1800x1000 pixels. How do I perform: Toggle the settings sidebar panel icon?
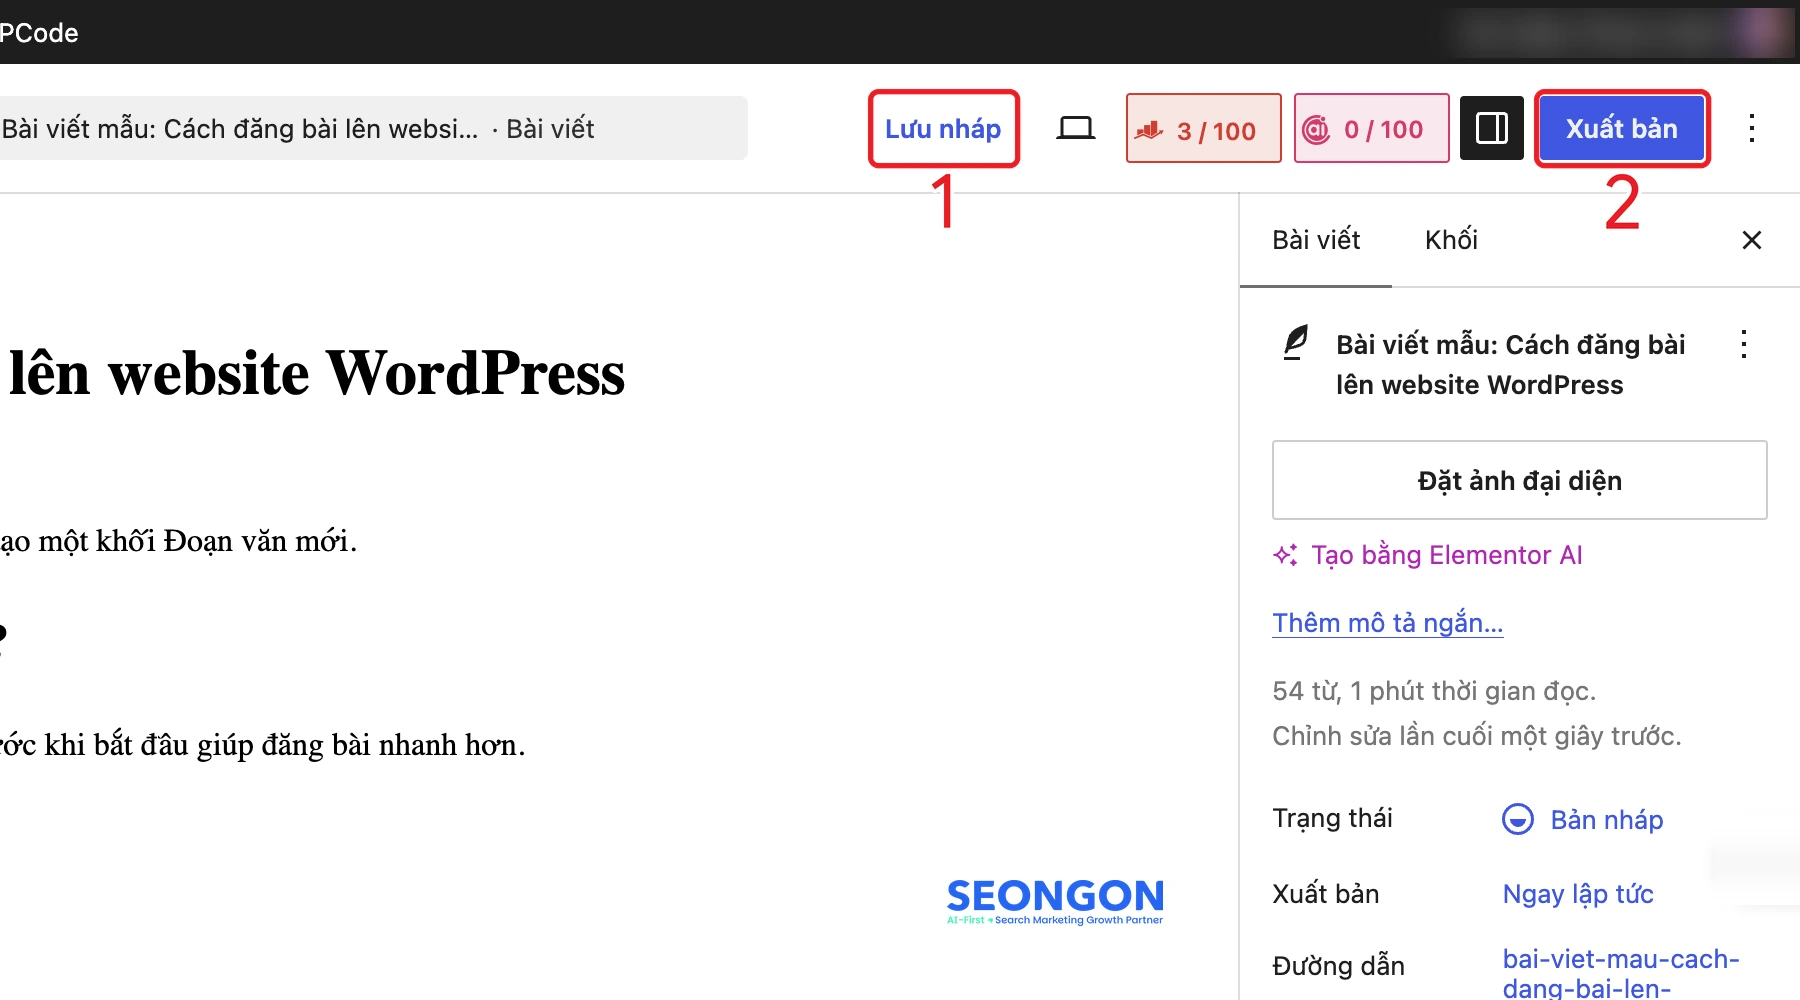[x=1492, y=128]
